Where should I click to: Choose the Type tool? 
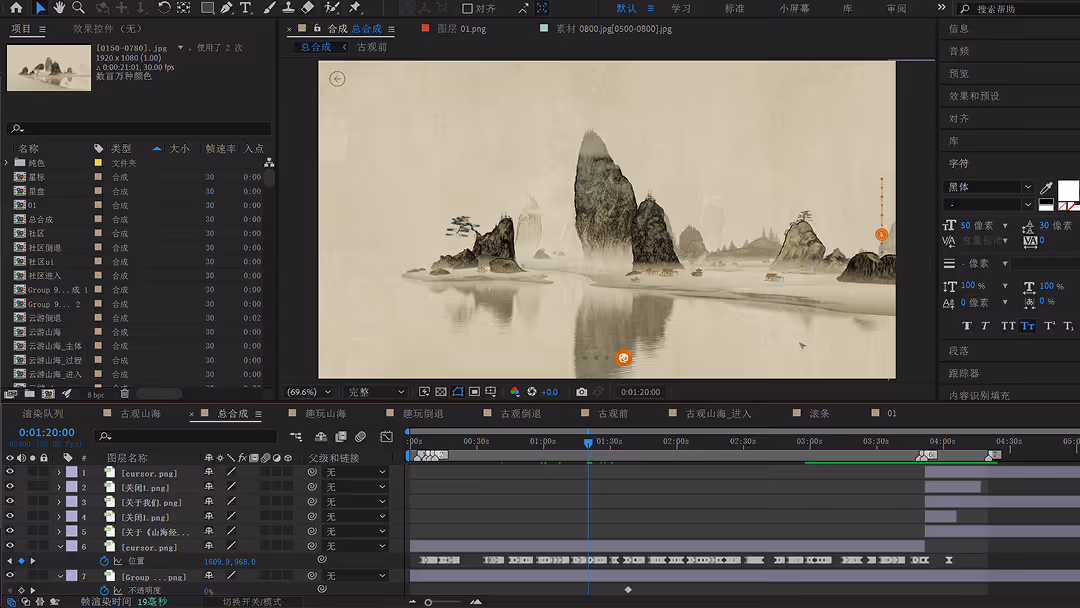coord(245,8)
